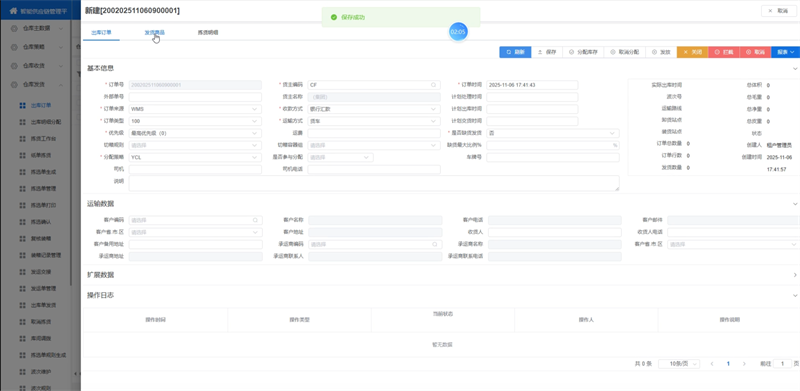Click the grid icon beside 取消拣货
800x391 pixels.
coord(22,322)
